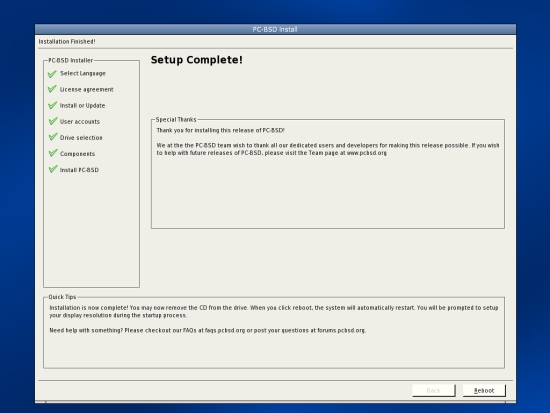Select the Install or Update step label
550x413 pixels.
(82, 106)
